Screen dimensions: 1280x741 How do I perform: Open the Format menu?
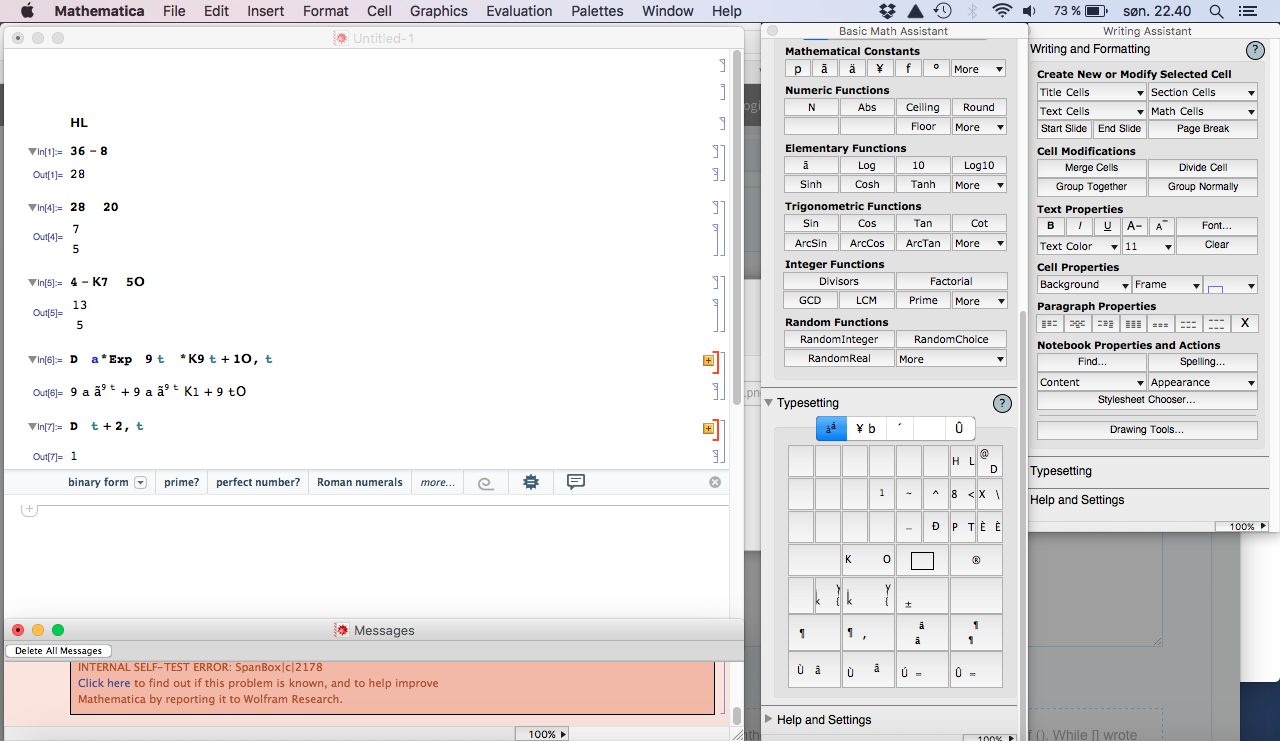pos(326,11)
